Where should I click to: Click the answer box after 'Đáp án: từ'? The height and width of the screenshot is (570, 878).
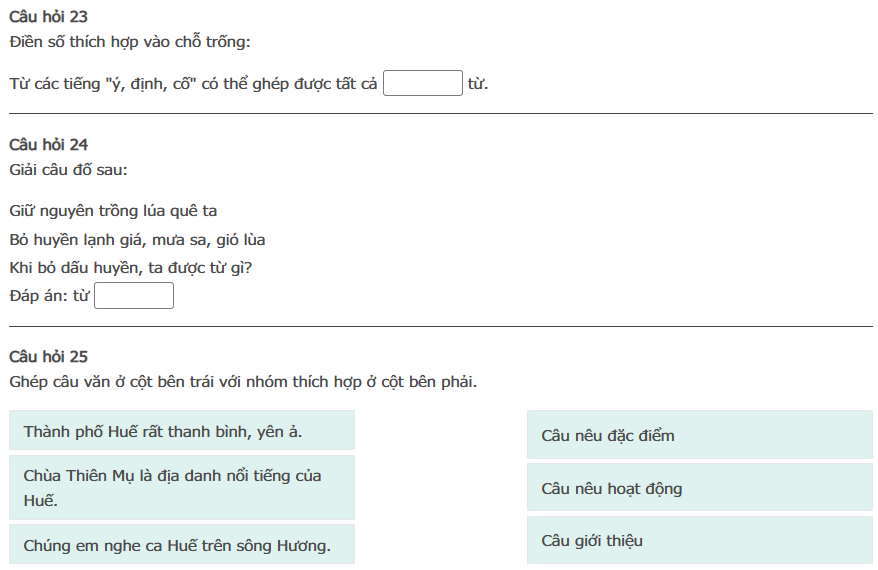click(134, 296)
